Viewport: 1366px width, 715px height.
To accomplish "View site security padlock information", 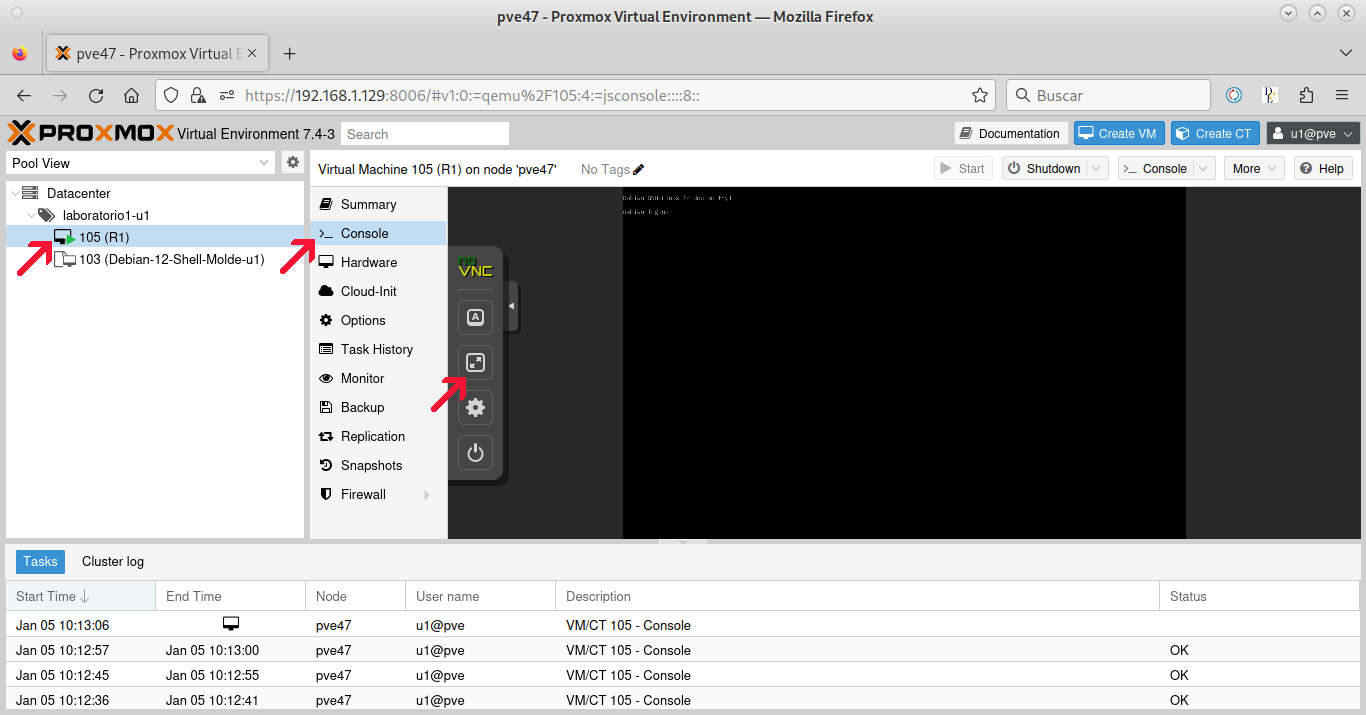I will tap(198, 96).
